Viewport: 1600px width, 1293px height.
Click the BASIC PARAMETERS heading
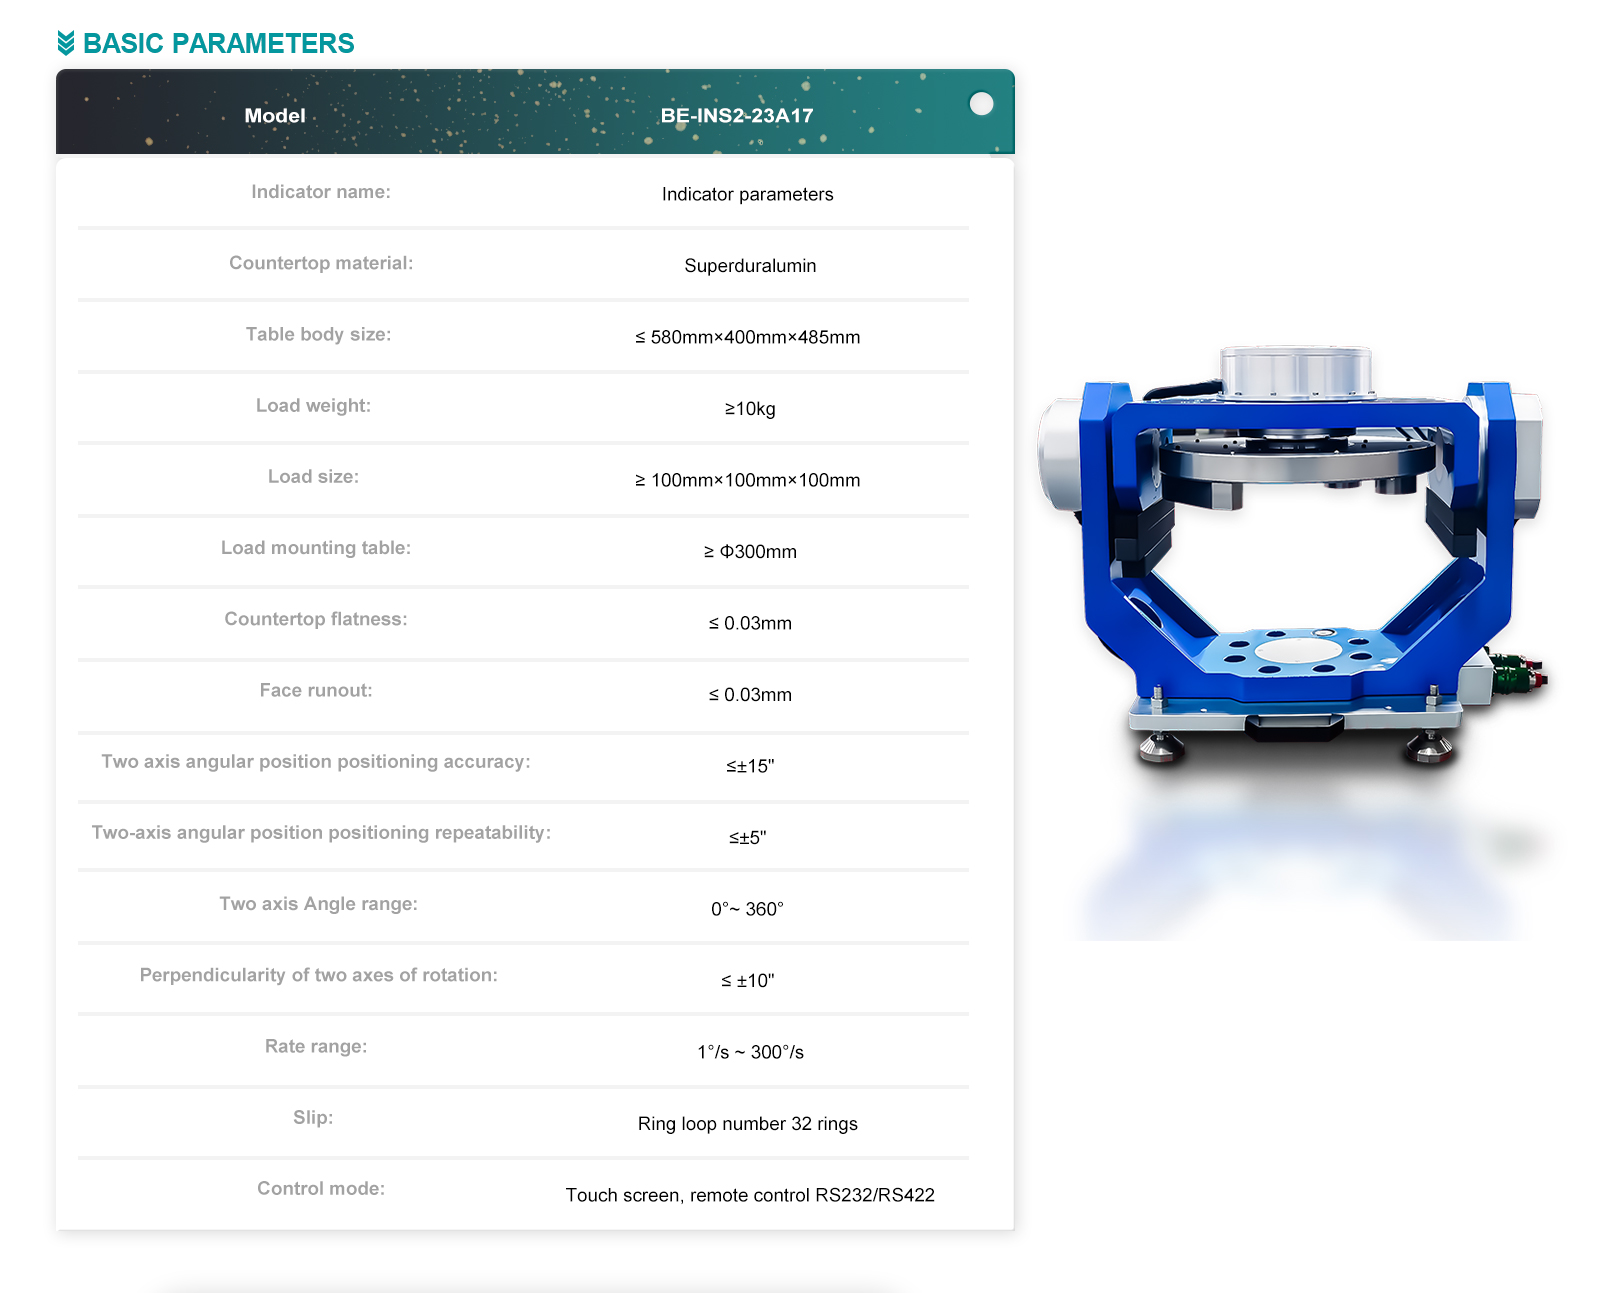[x=218, y=44]
